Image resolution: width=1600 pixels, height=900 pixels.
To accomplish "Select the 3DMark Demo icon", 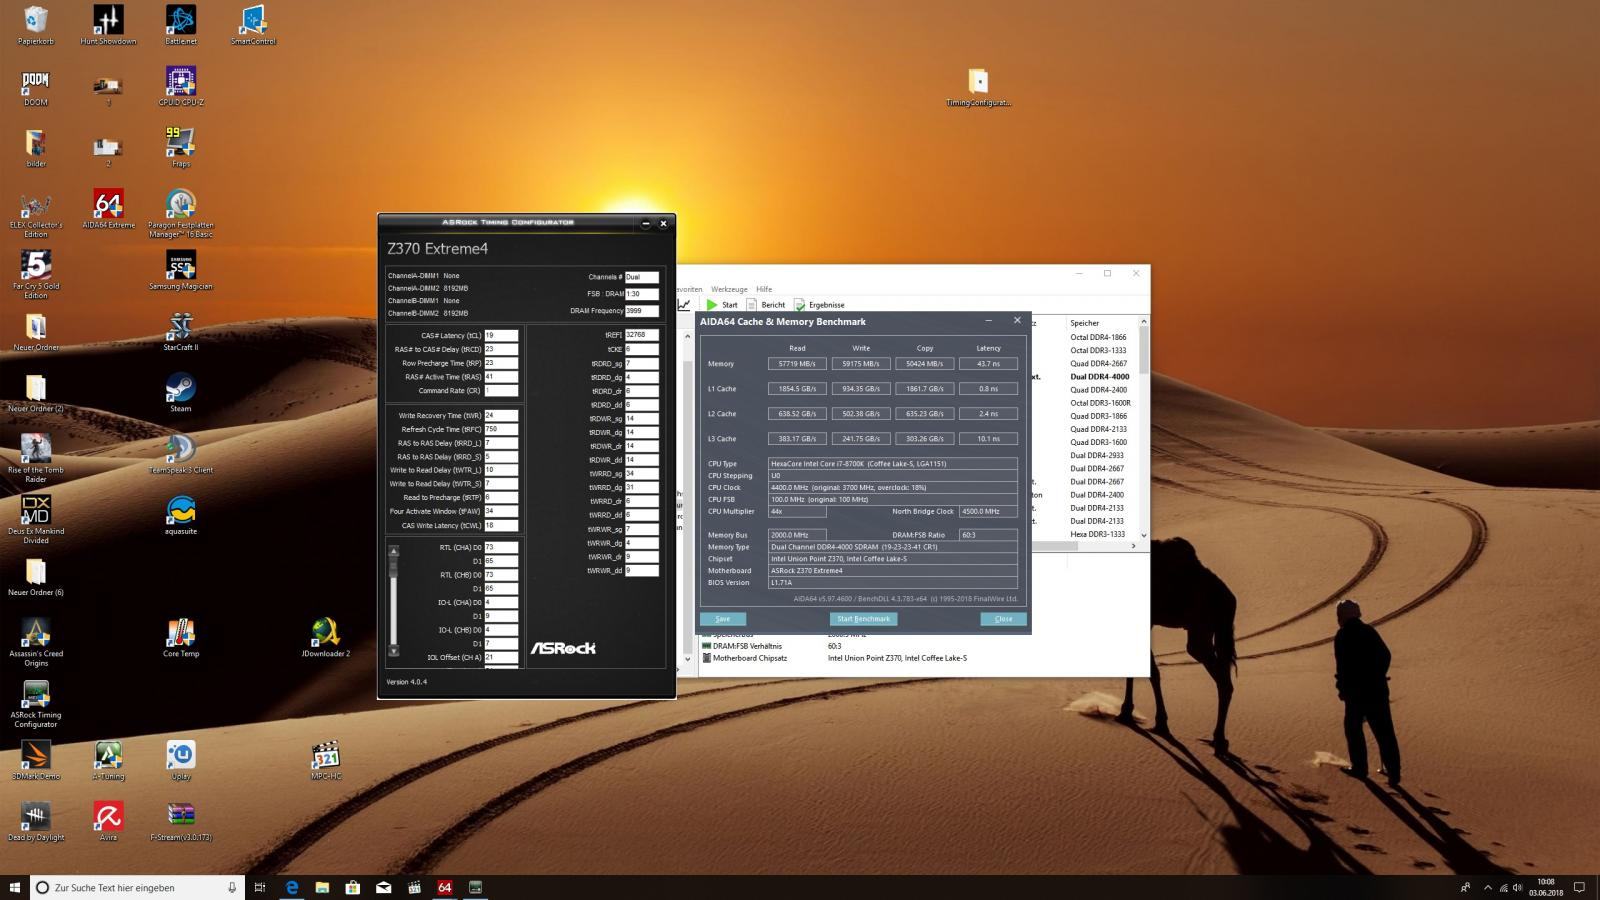I will click(x=36, y=761).
